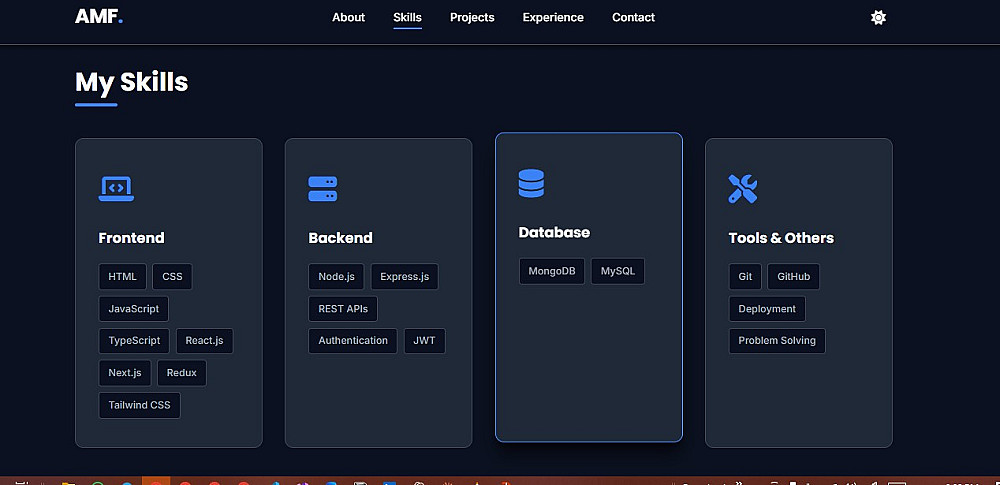This screenshot has height=485, width=1000.
Task: Open the Projects nav link
Action: tap(472, 17)
